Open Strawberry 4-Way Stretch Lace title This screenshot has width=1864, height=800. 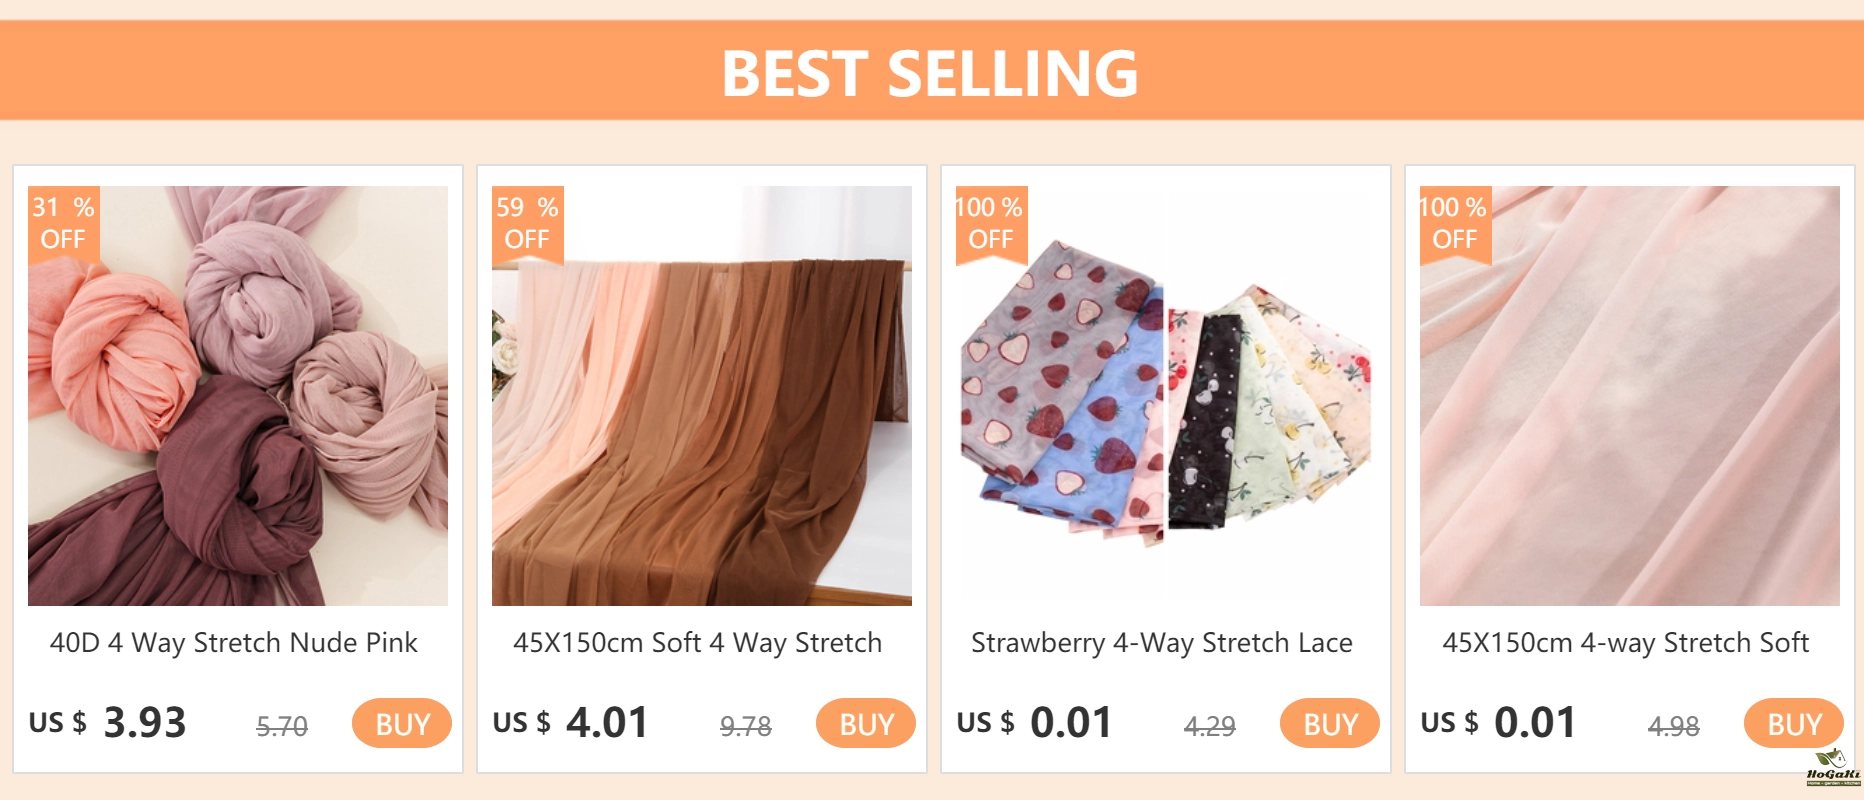(1162, 643)
